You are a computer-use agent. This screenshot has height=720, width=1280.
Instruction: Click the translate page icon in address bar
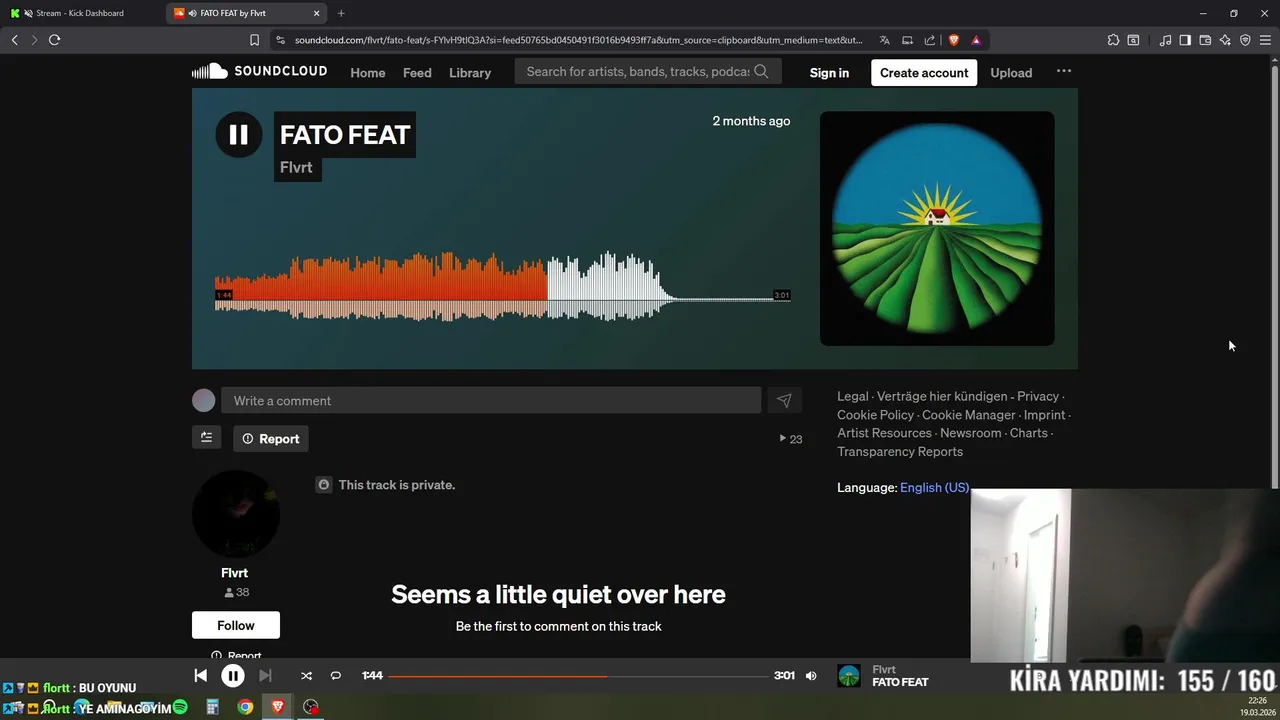click(x=884, y=40)
